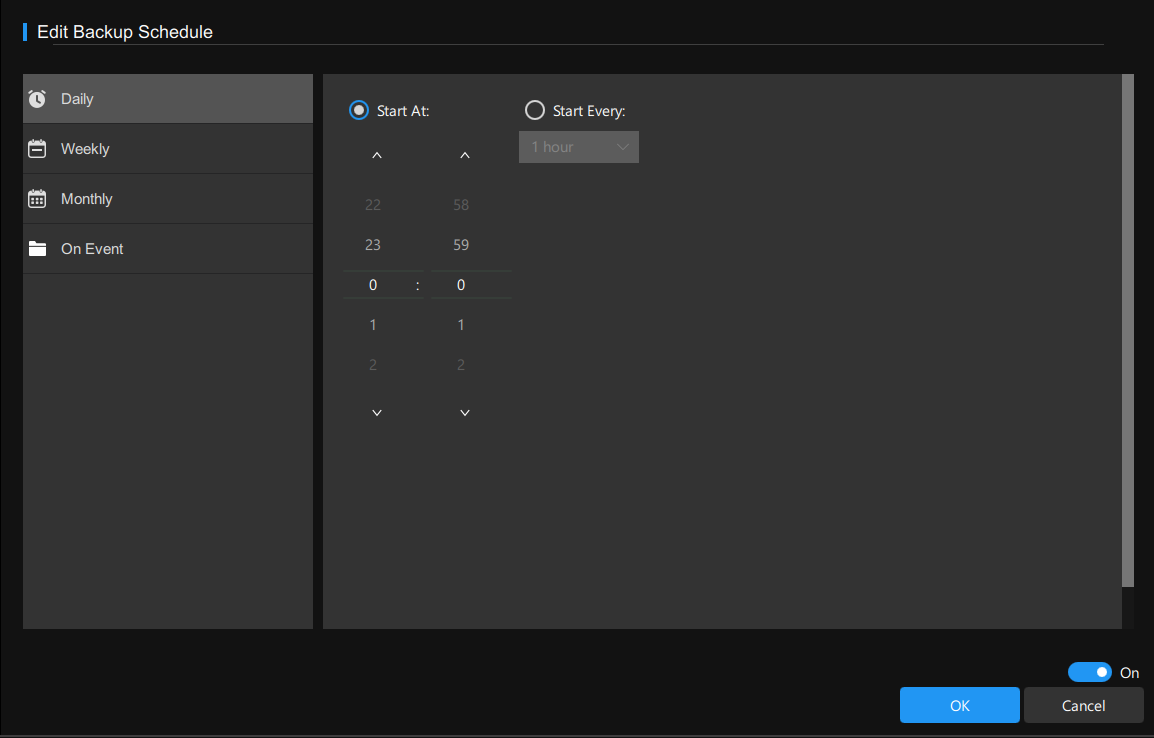Image resolution: width=1154 pixels, height=738 pixels.
Task: Click the folder icon beside On Event
Action: point(37,249)
